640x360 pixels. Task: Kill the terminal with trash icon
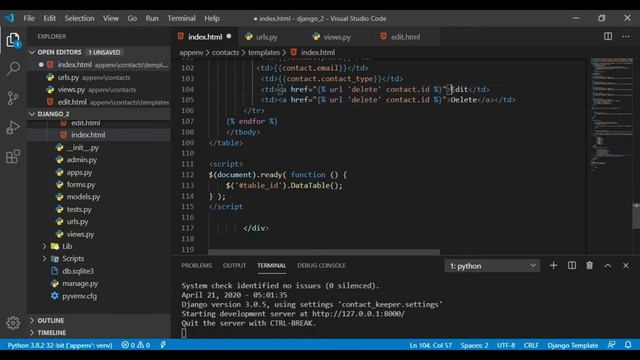(589, 266)
